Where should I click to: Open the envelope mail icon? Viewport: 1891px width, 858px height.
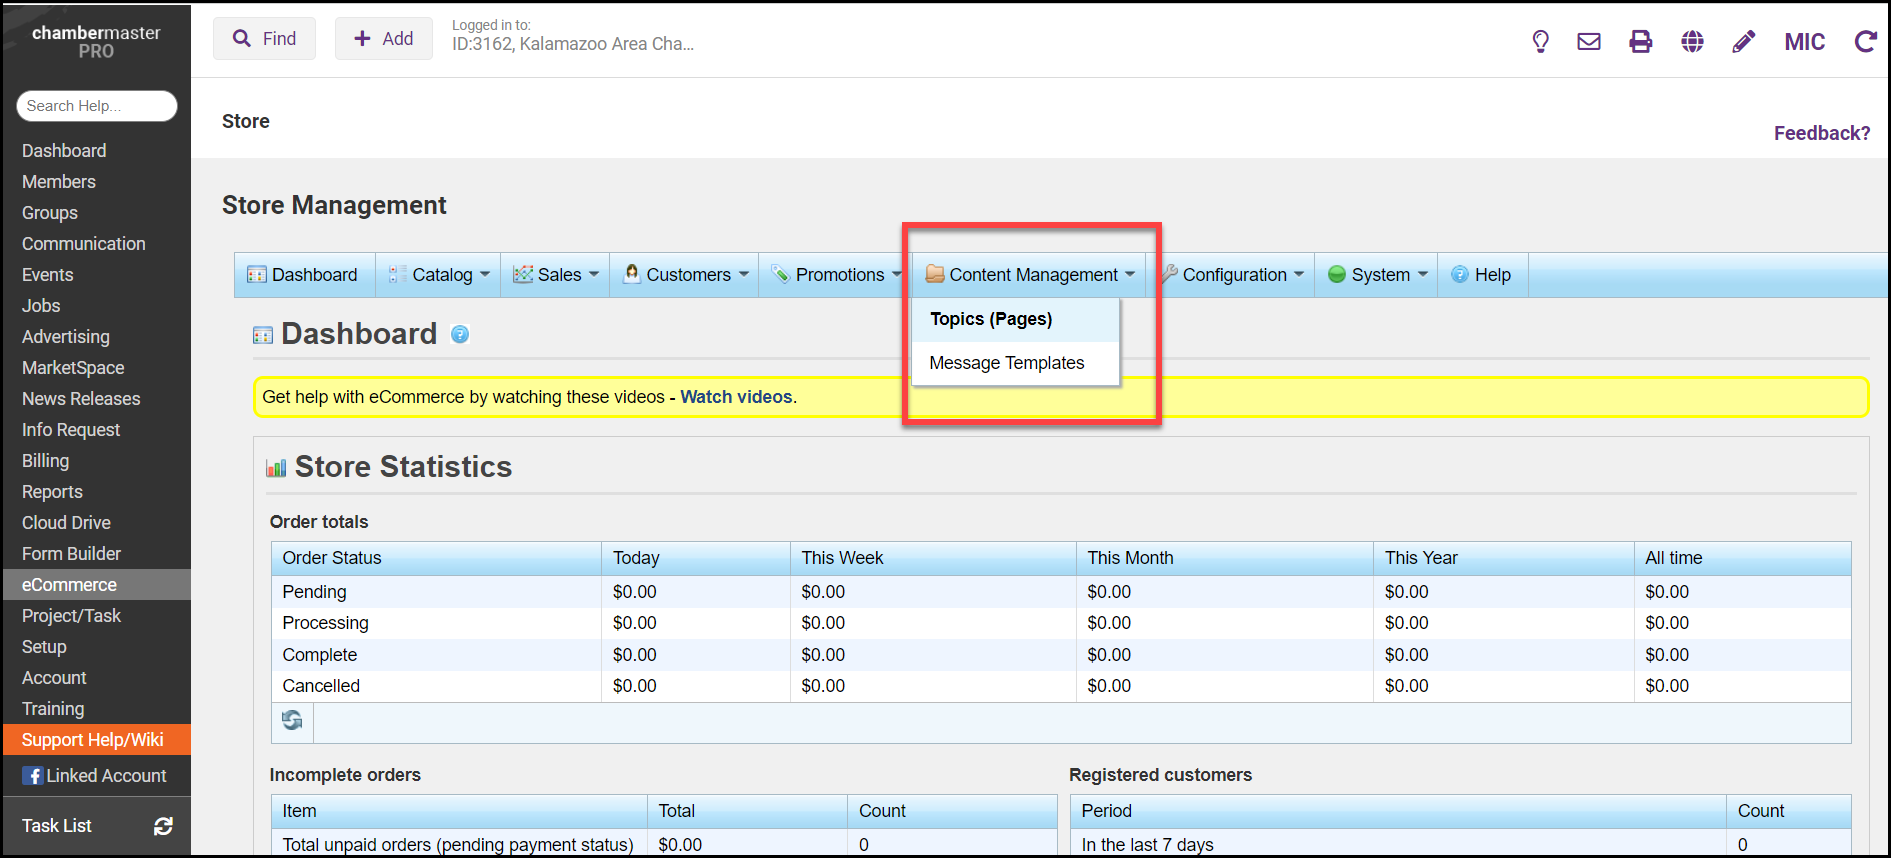(1589, 41)
